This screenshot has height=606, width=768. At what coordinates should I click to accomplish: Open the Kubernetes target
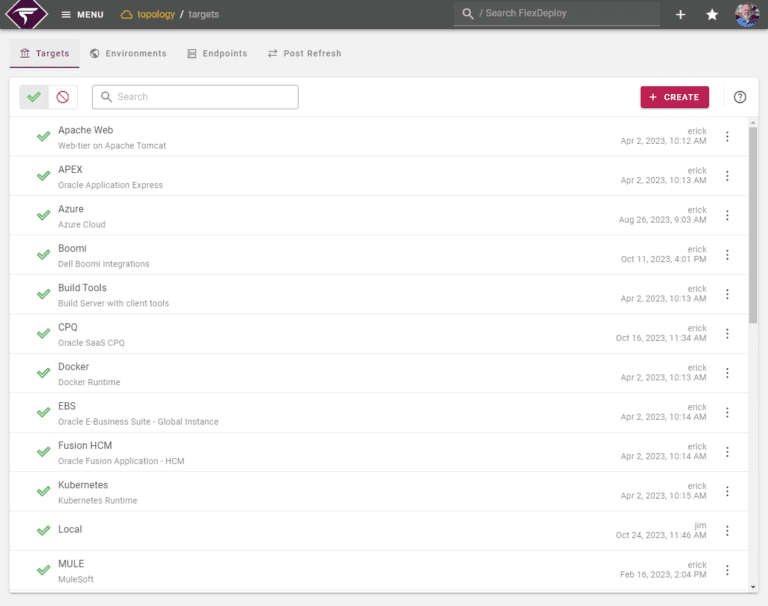[83, 485]
